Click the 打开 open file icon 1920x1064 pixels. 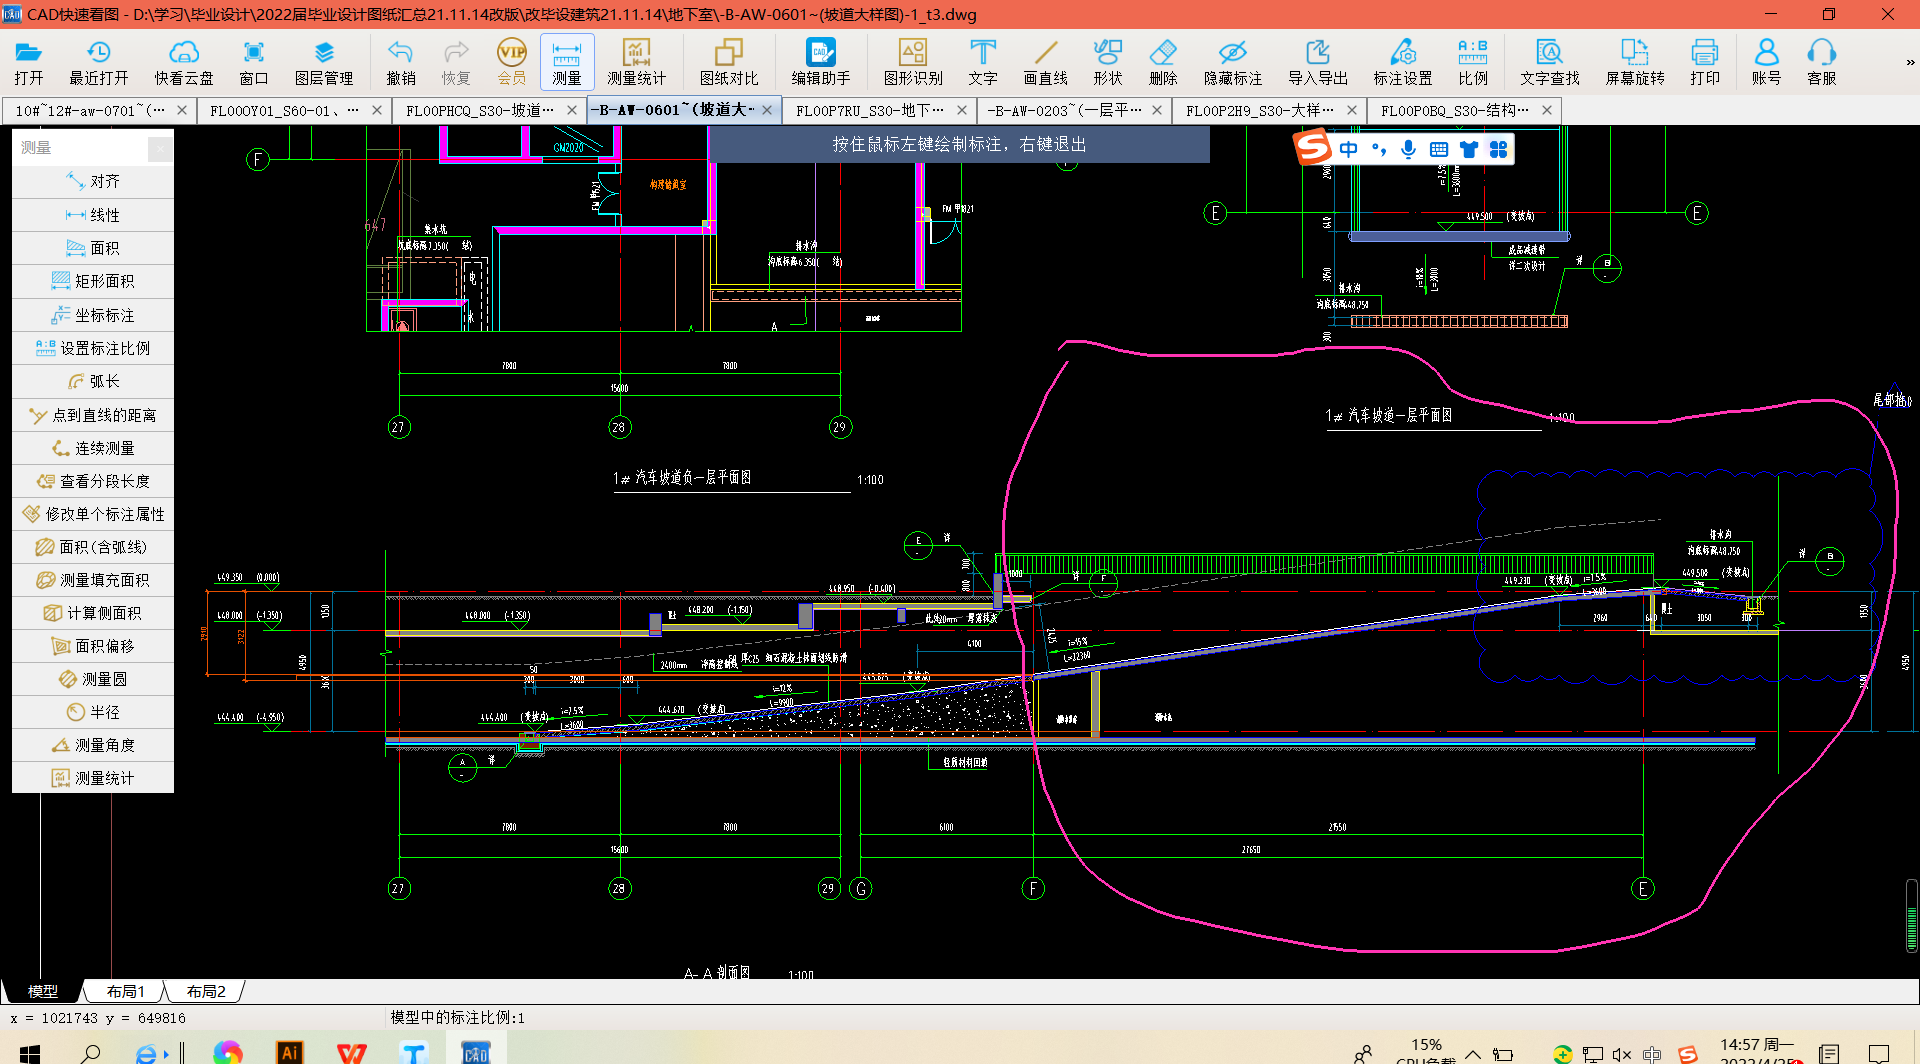coord(29,62)
